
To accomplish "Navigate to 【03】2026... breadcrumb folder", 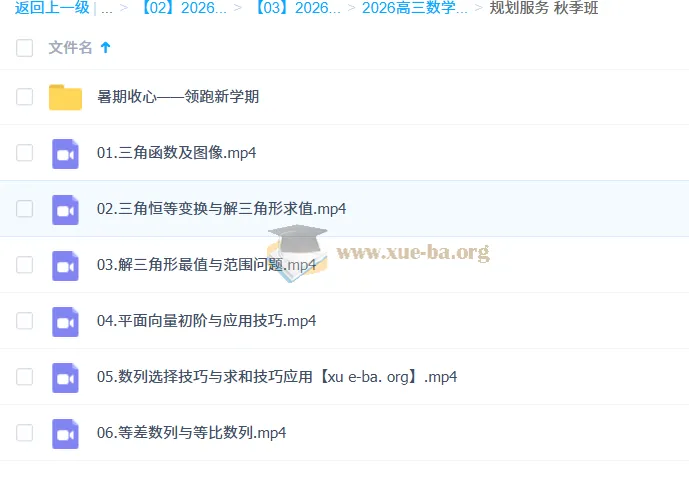I will pyautogui.click(x=297, y=9).
